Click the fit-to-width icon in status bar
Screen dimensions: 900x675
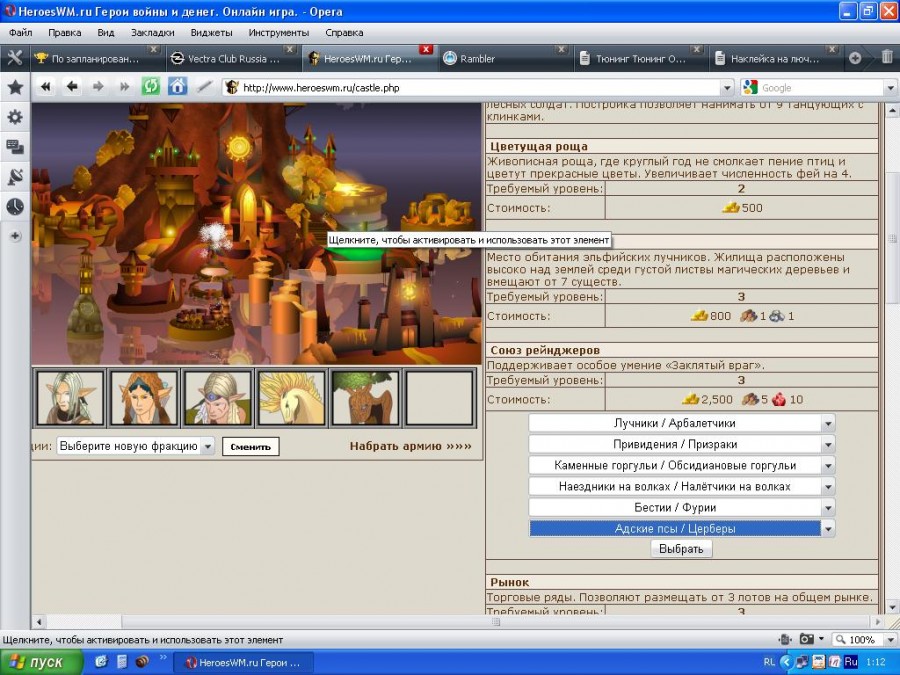[x=785, y=639]
